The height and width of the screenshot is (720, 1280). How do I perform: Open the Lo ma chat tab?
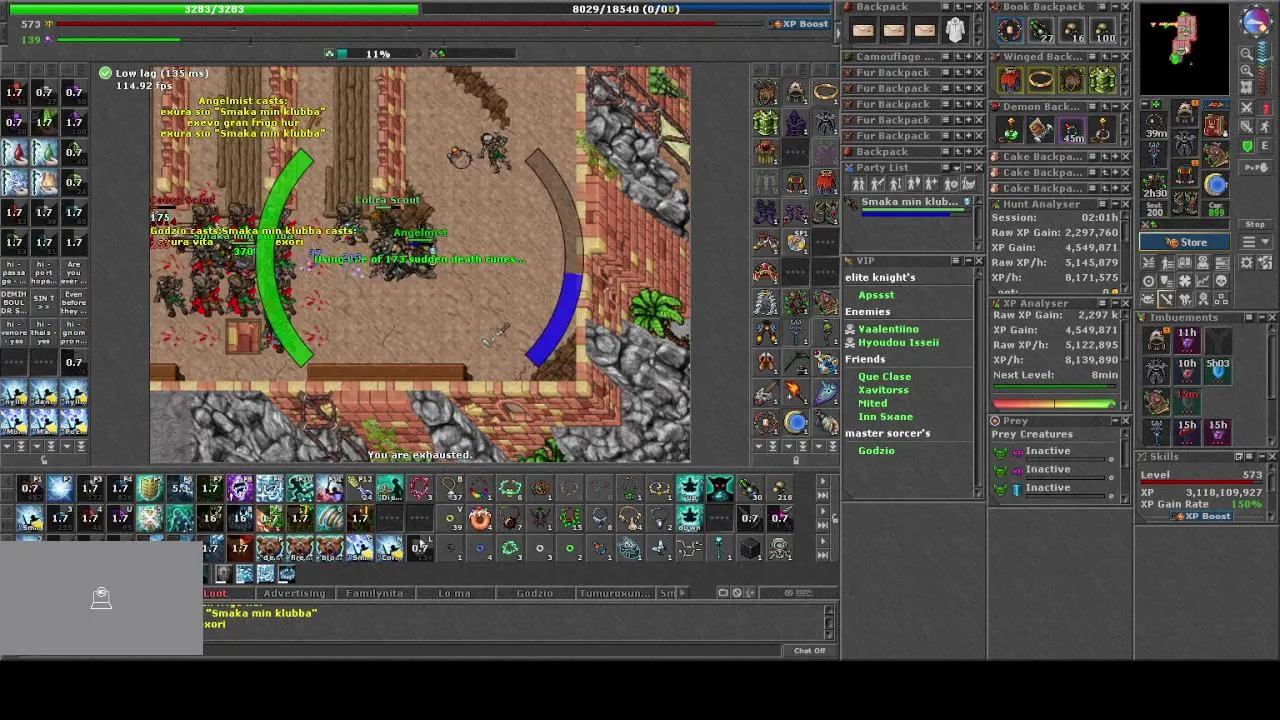454,593
